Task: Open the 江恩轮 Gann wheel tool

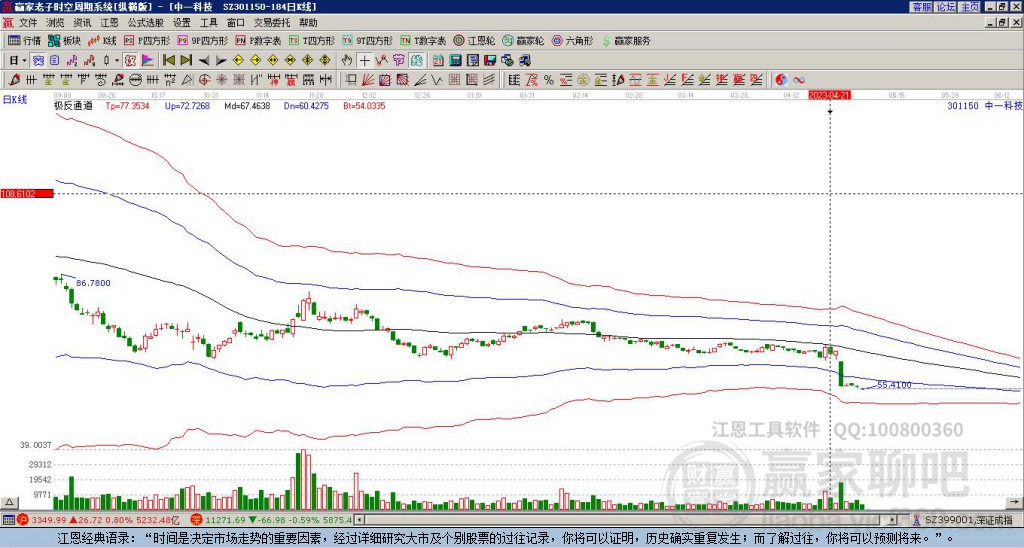Action: pos(475,40)
